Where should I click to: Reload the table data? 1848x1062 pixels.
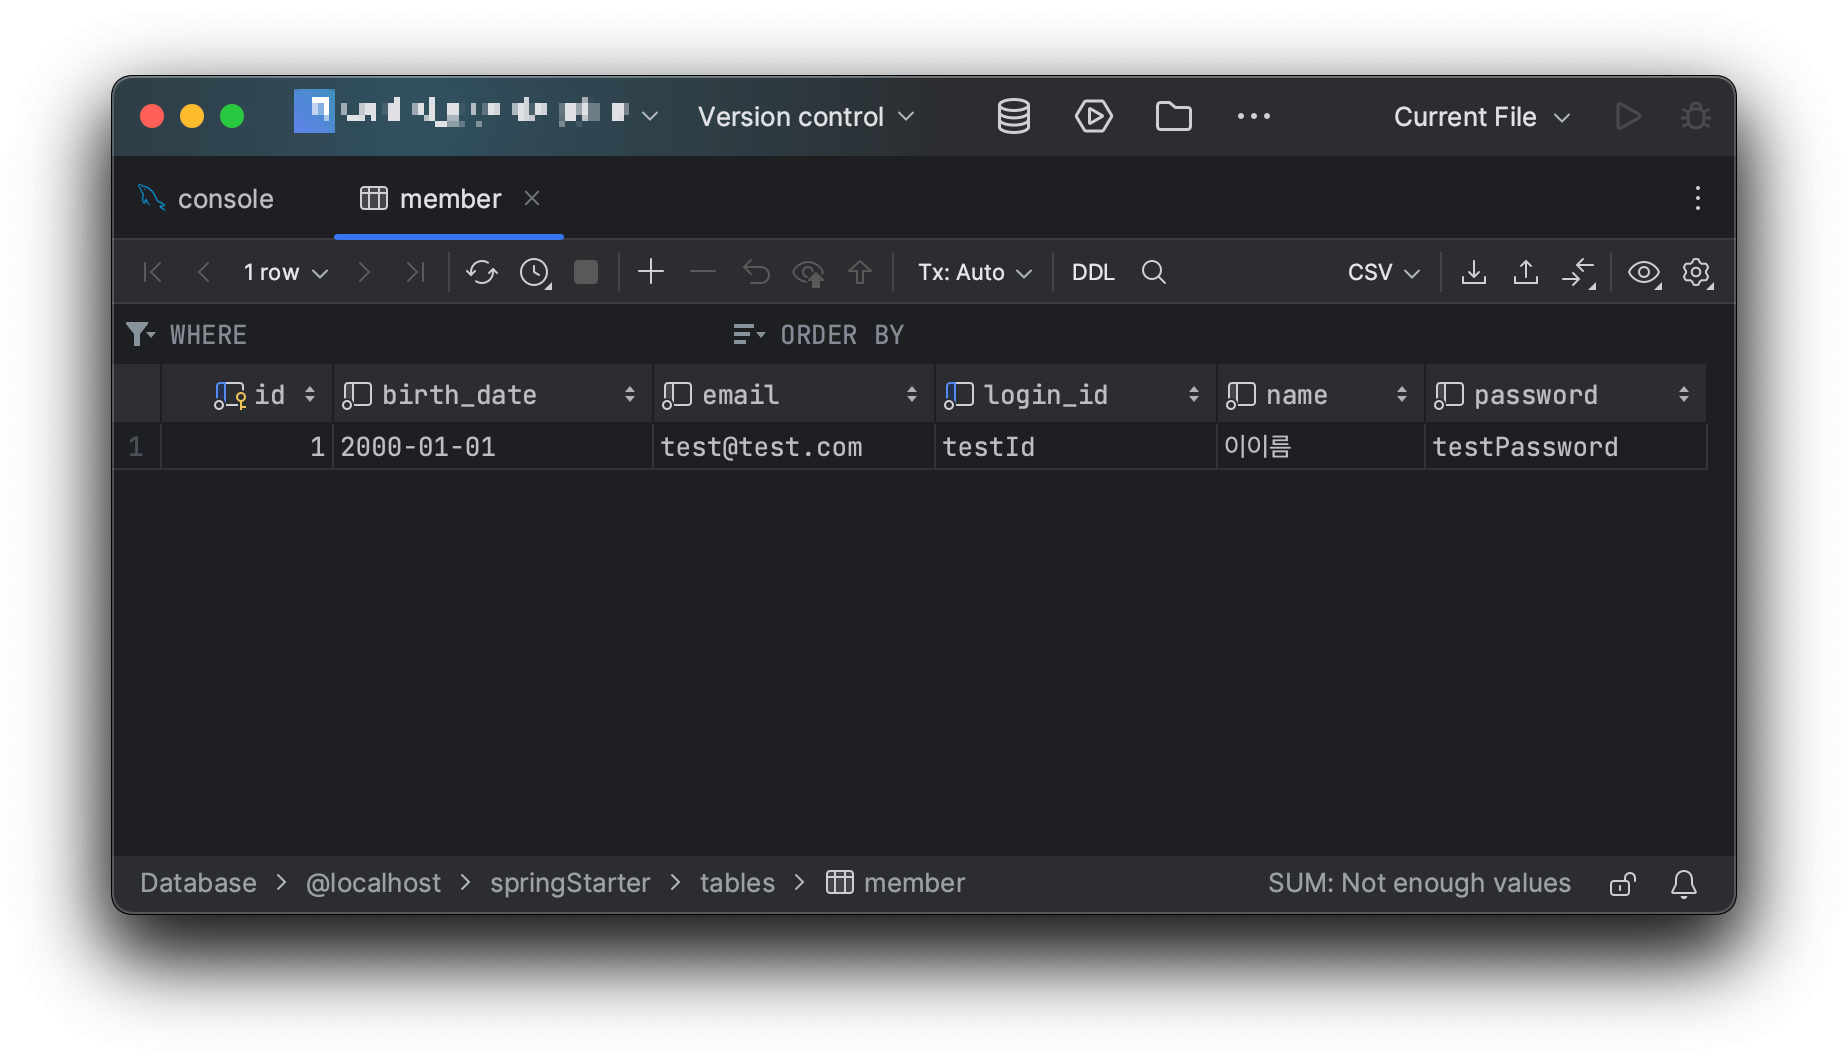click(482, 272)
